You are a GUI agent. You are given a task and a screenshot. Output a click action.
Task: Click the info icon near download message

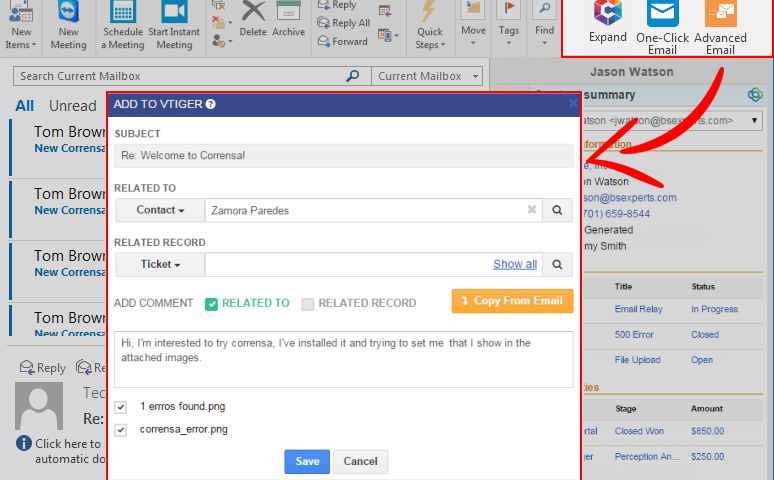24,443
